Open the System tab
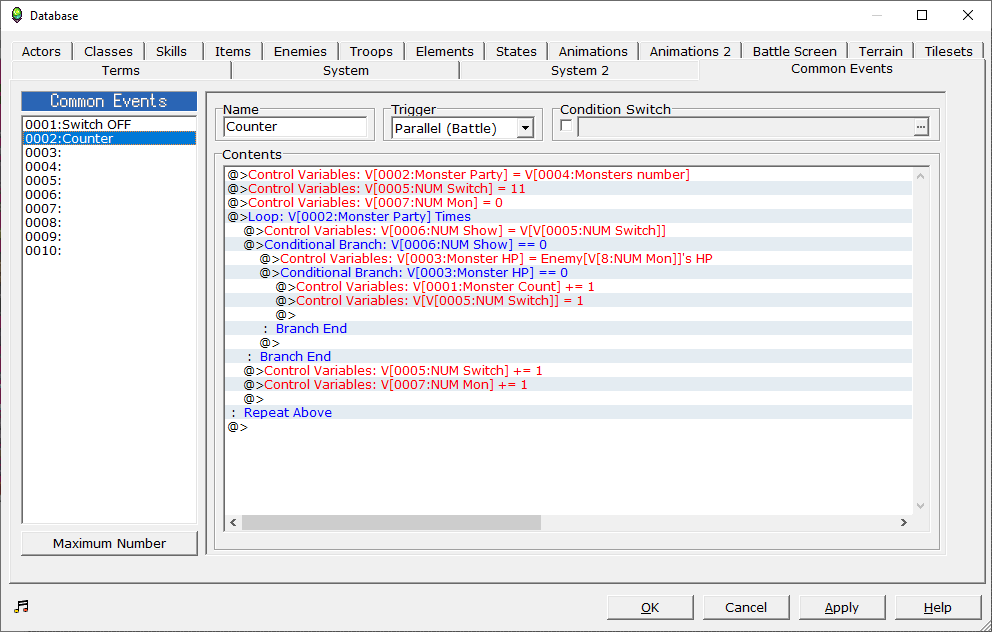The width and height of the screenshot is (992, 632). (345, 70)
